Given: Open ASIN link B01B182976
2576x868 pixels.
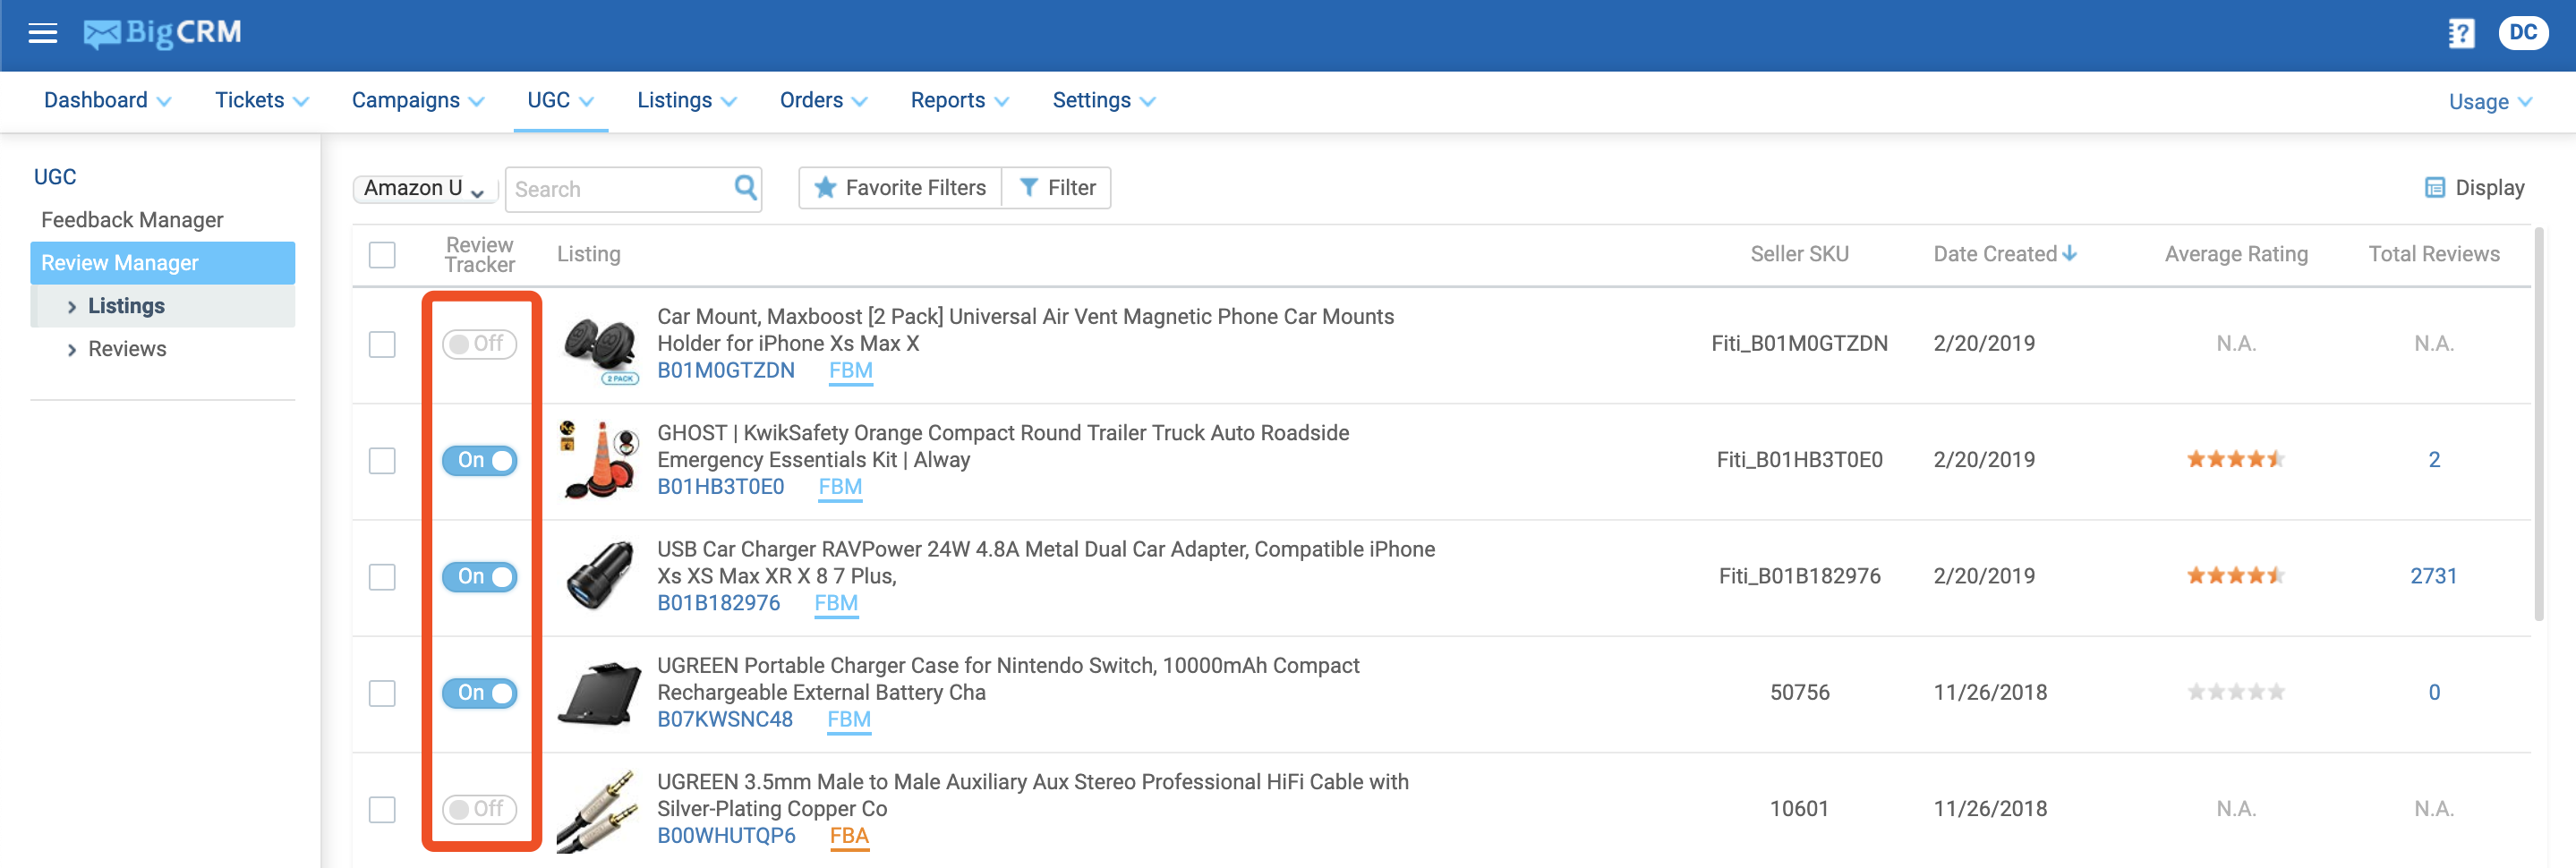Looking at the screenshot, I should (719, 603).
